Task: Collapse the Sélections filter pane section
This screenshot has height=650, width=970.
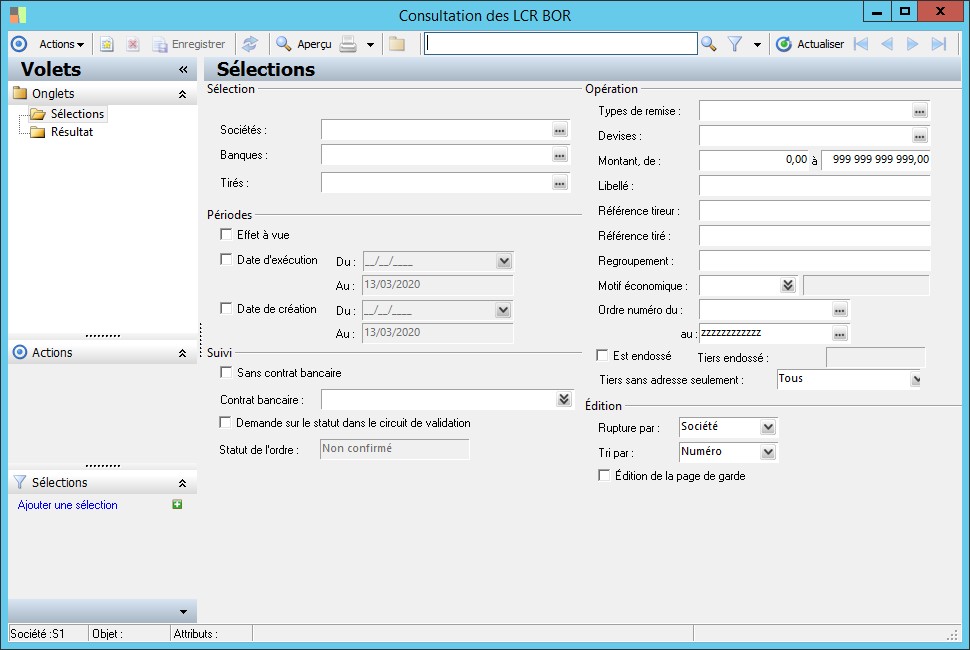Action: [x=182, y=483]
